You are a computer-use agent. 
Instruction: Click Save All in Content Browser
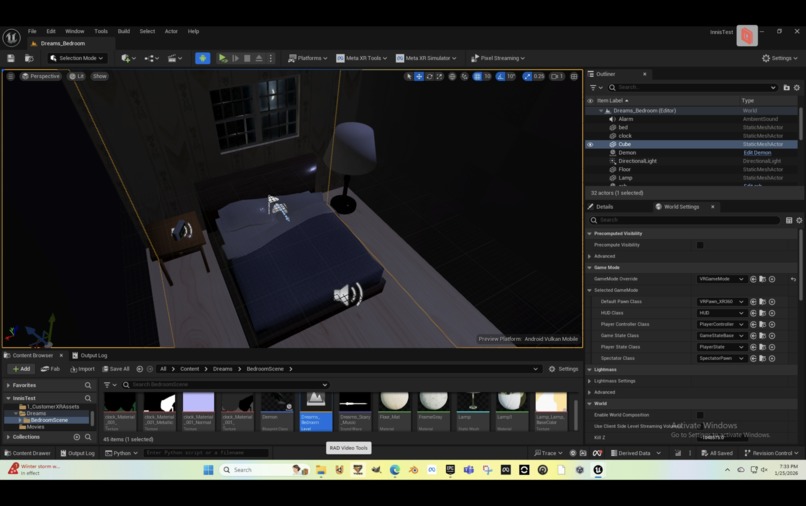tap(116, 369)
